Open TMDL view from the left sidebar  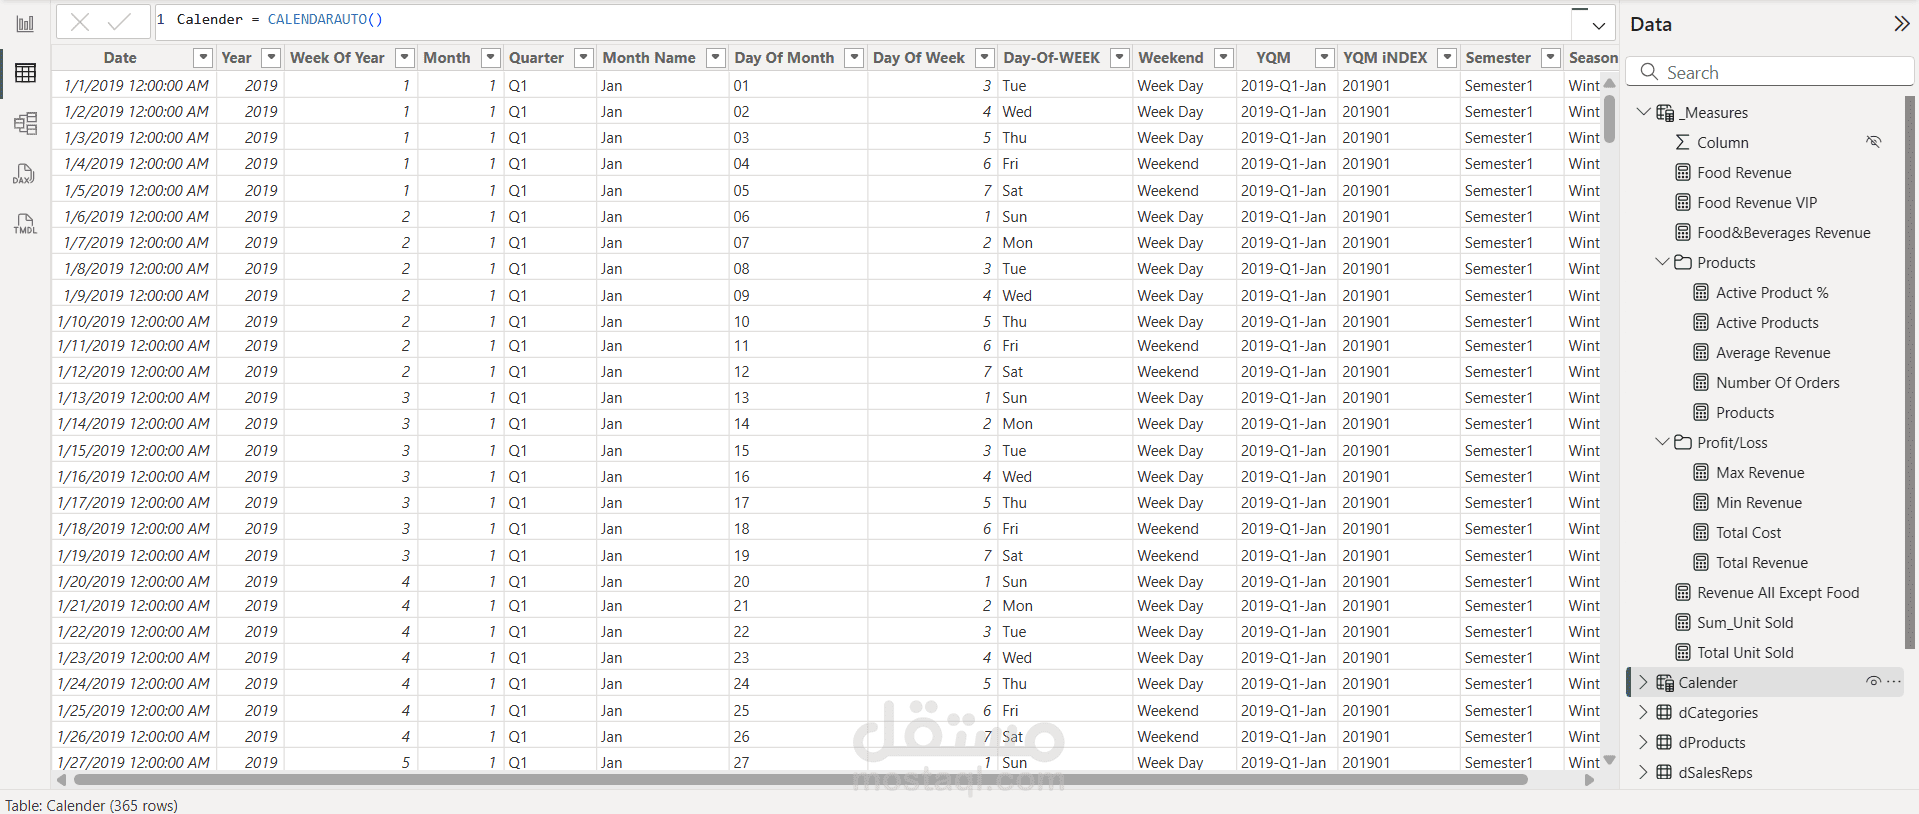click(x=25, y=224)
